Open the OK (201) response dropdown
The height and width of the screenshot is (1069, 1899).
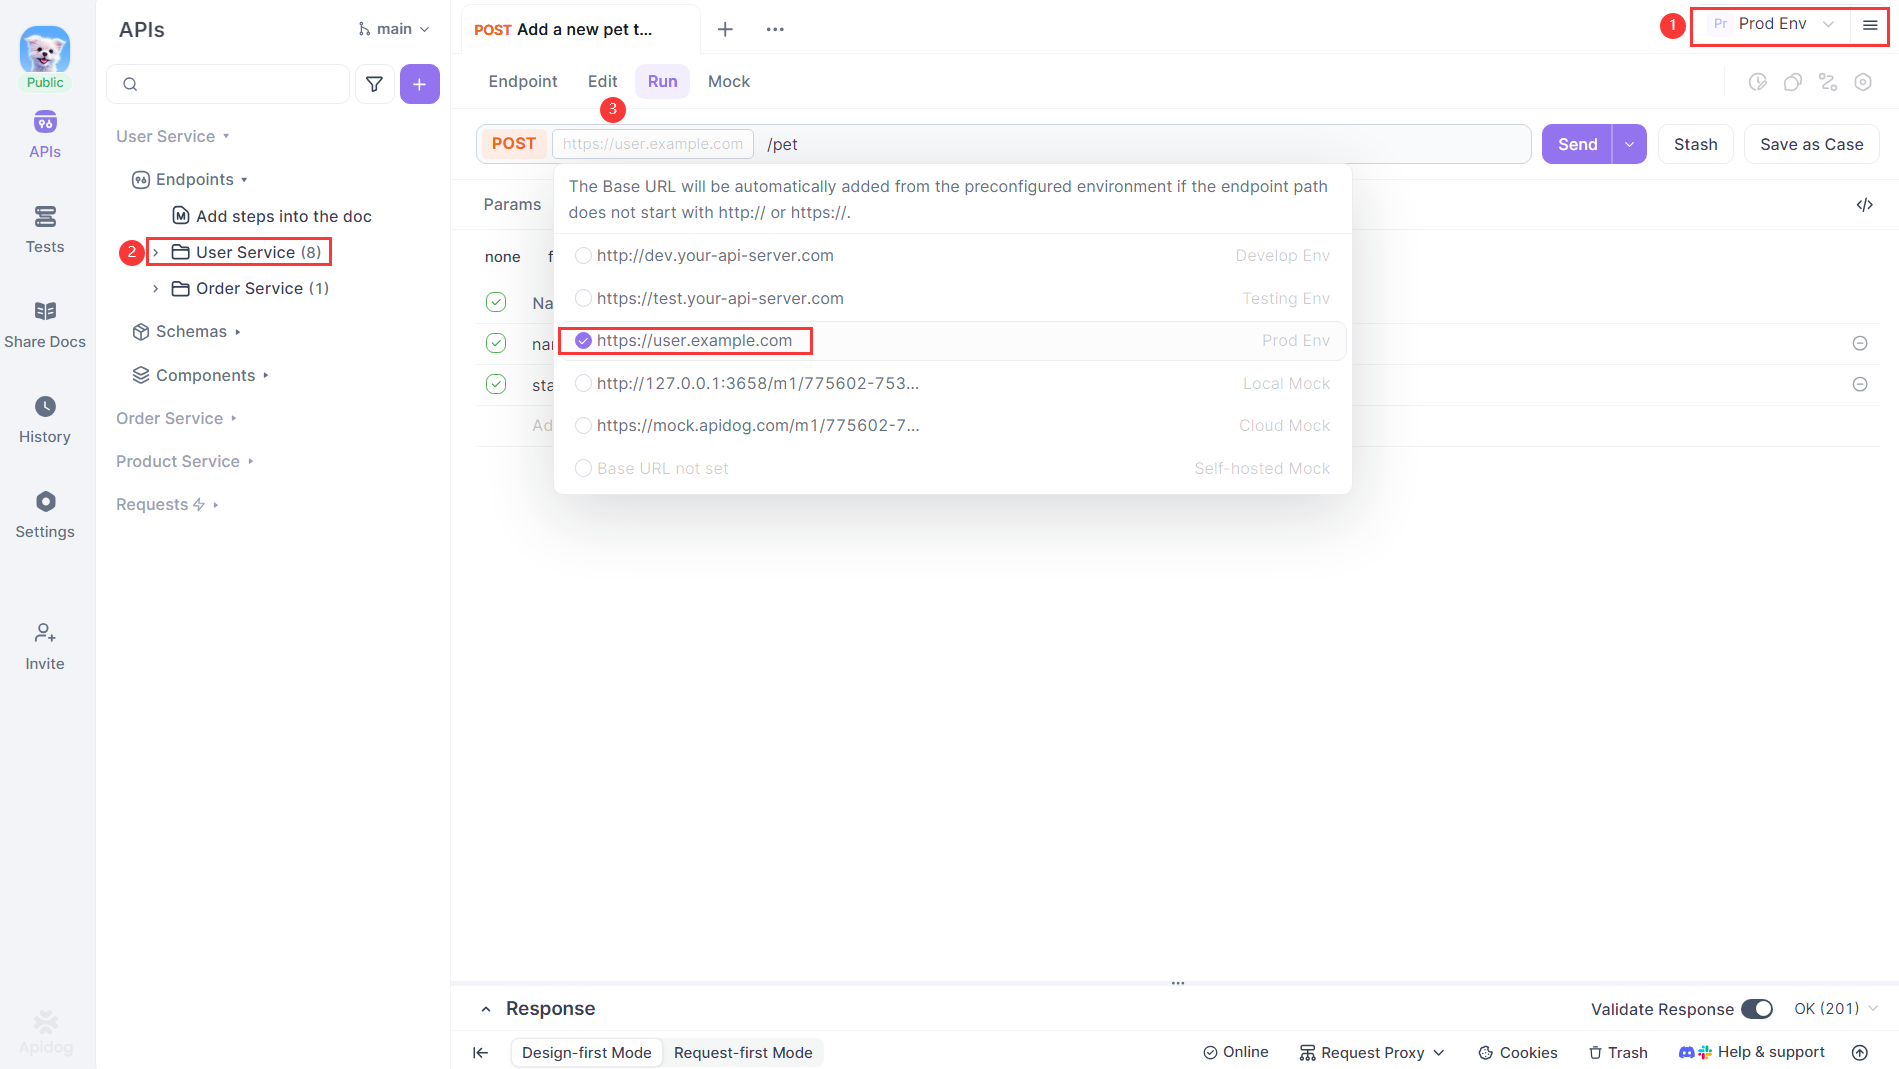point(1835,1009)
